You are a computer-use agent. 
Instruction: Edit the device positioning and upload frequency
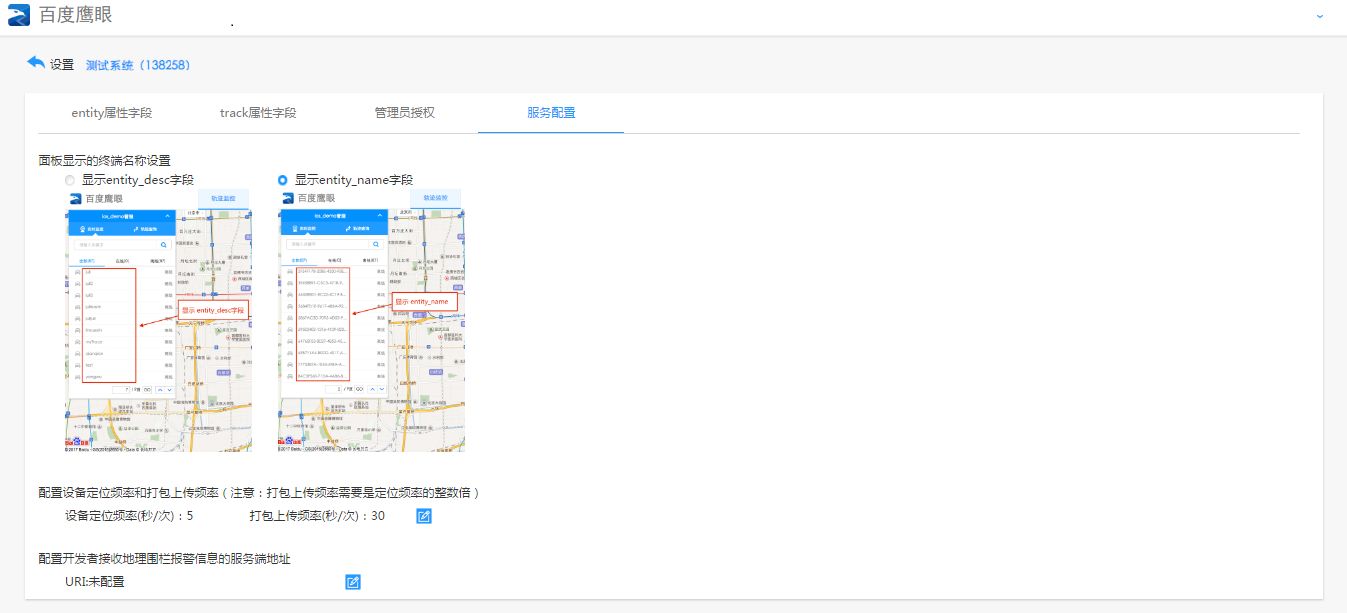(x=424, y=516)
